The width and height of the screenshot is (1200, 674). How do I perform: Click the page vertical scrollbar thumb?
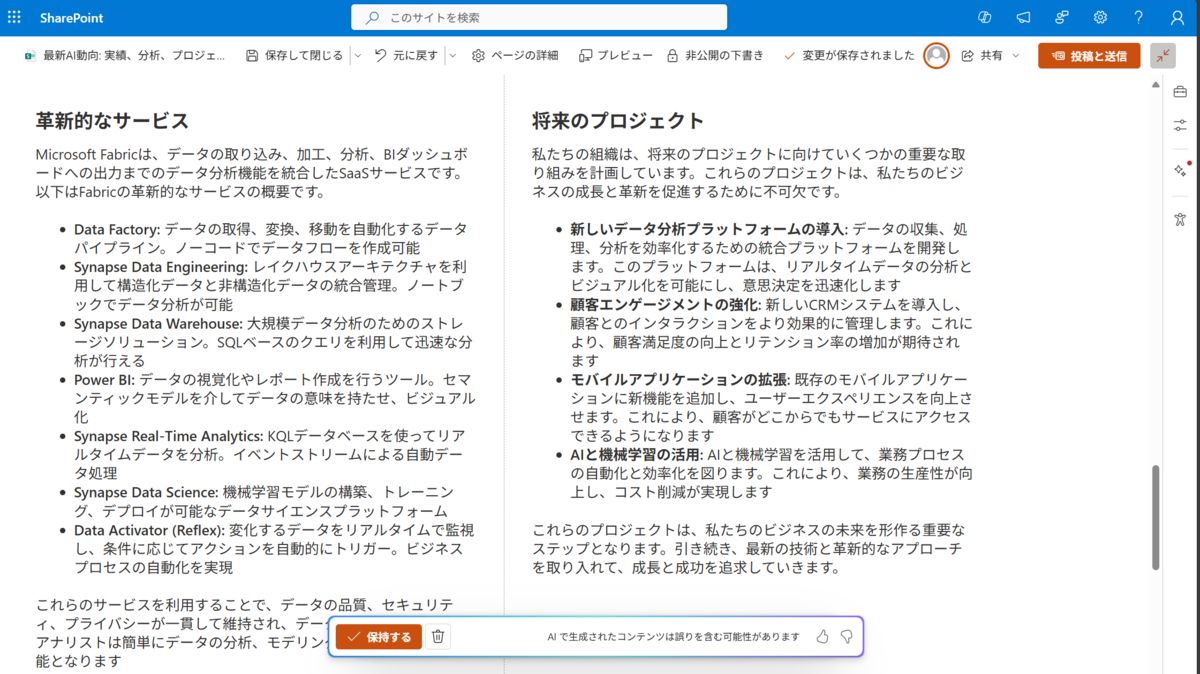1156,517
